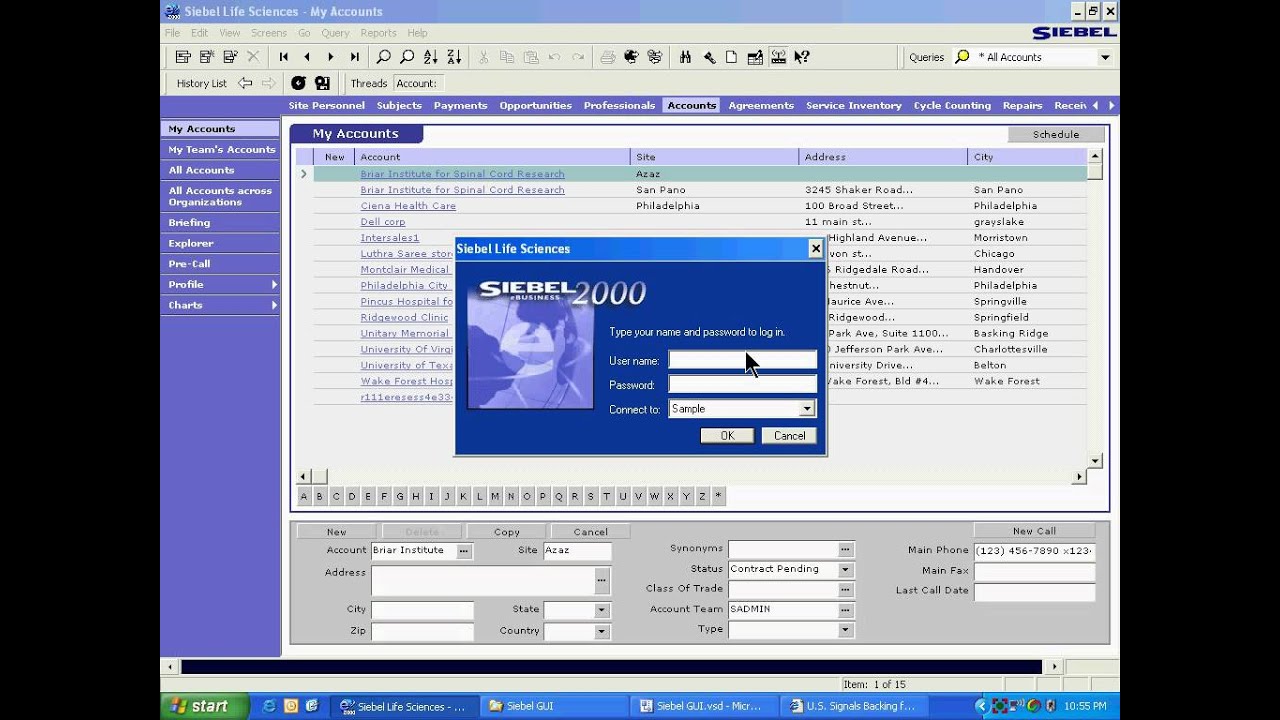Click the Account field ellipsis button

[463, 551]
